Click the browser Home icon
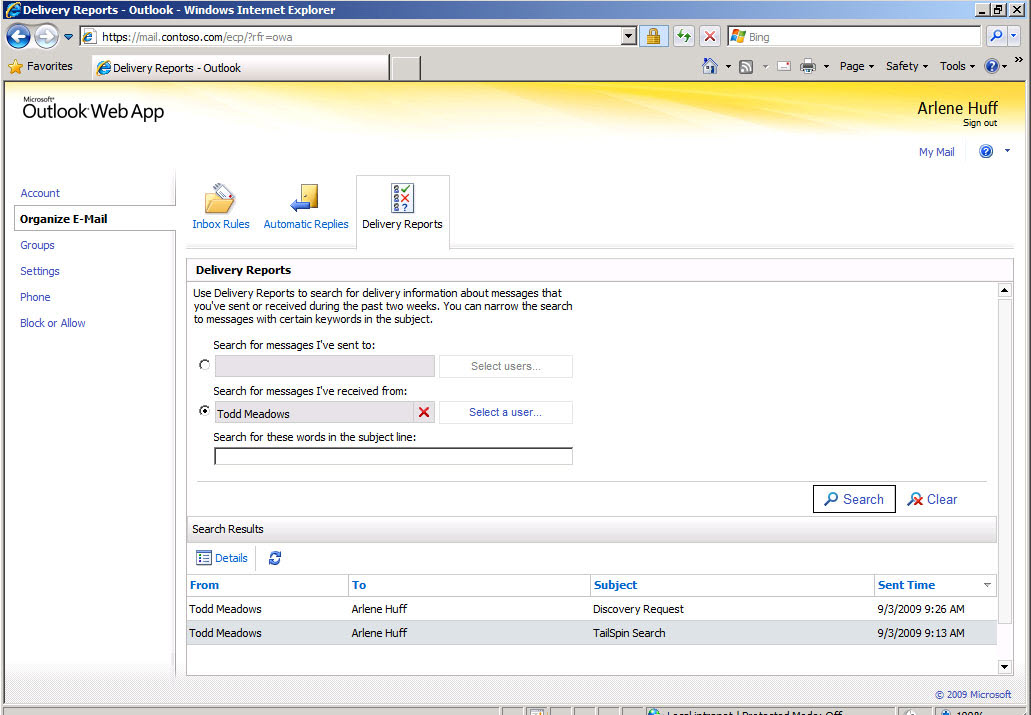 [x=709, y=66]
